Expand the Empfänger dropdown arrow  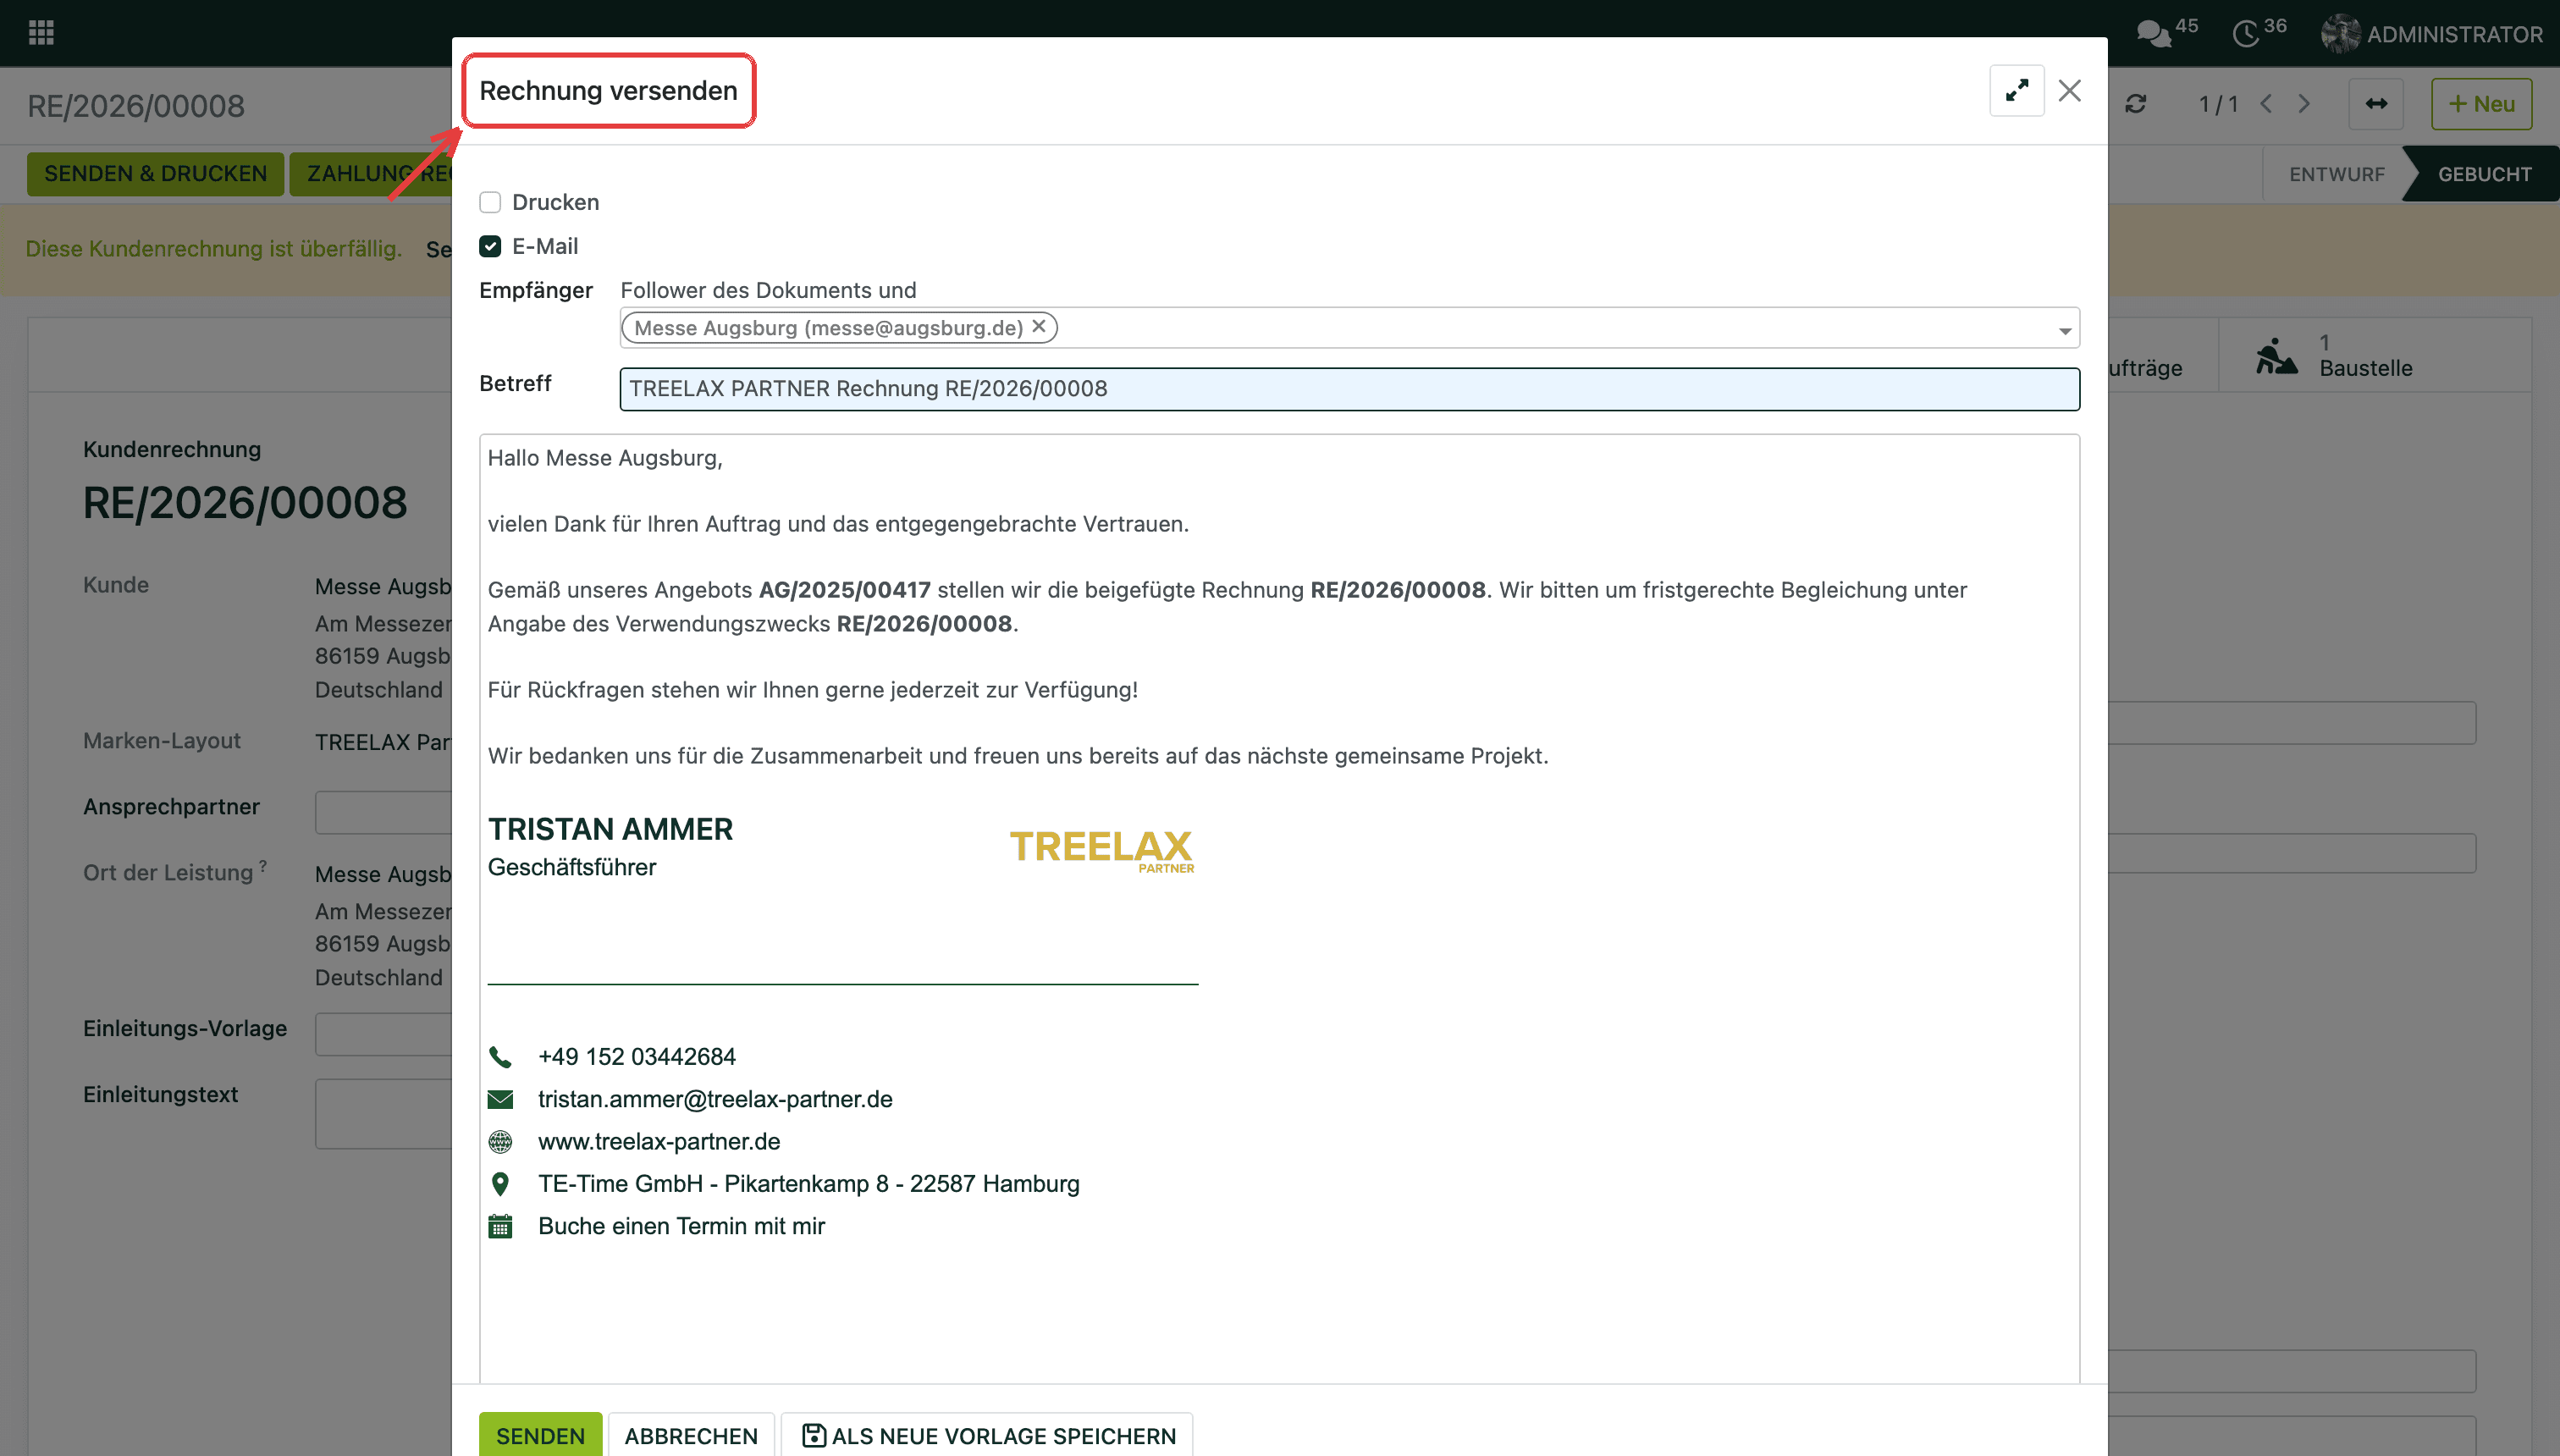[2065, 330]
